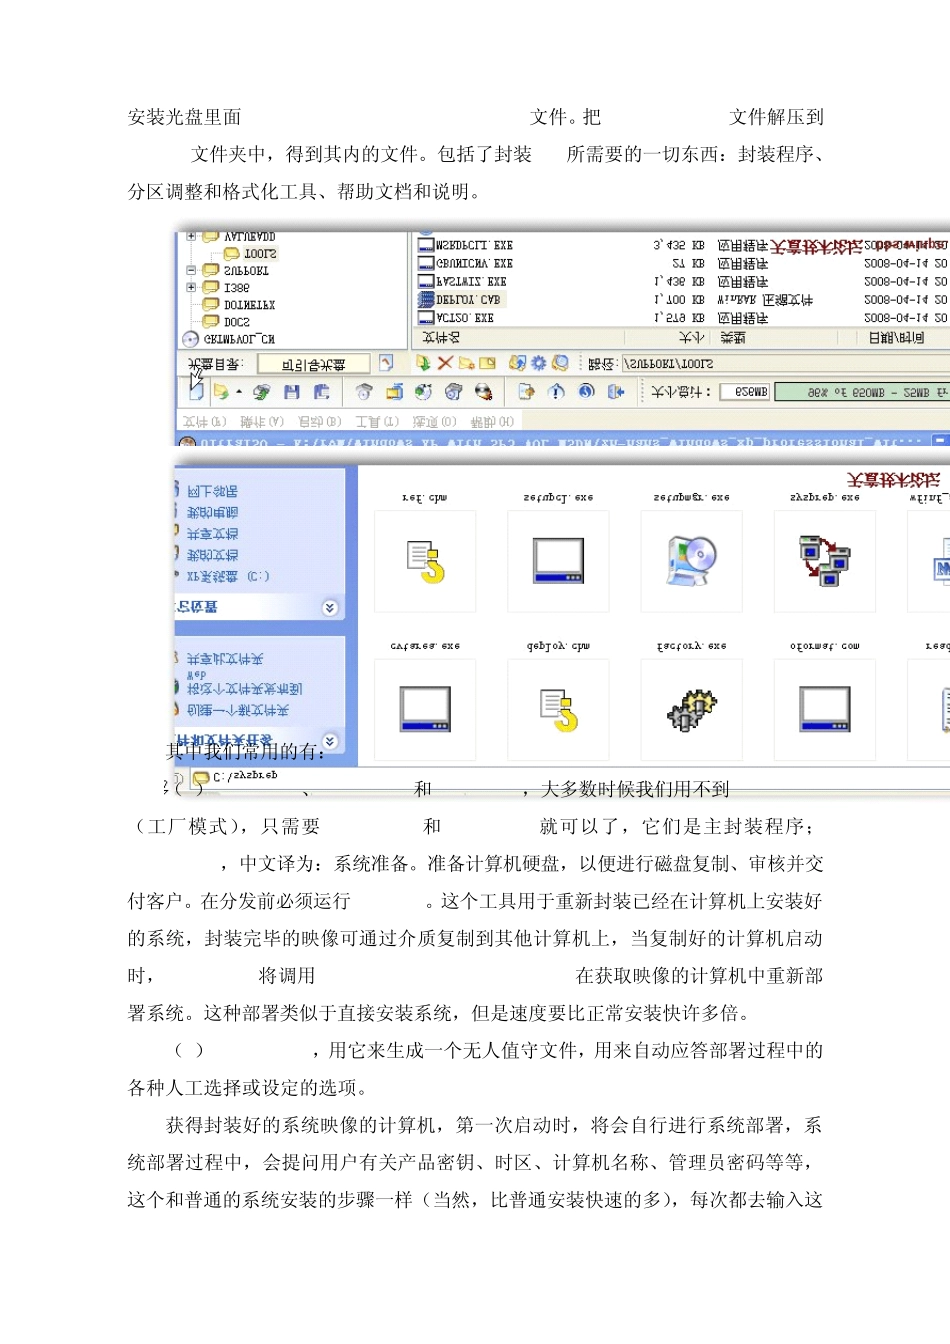Viewport: 950px width, 1344px height.
Task: Click 共享此文件夹 task link
Action: click(225, 658)
